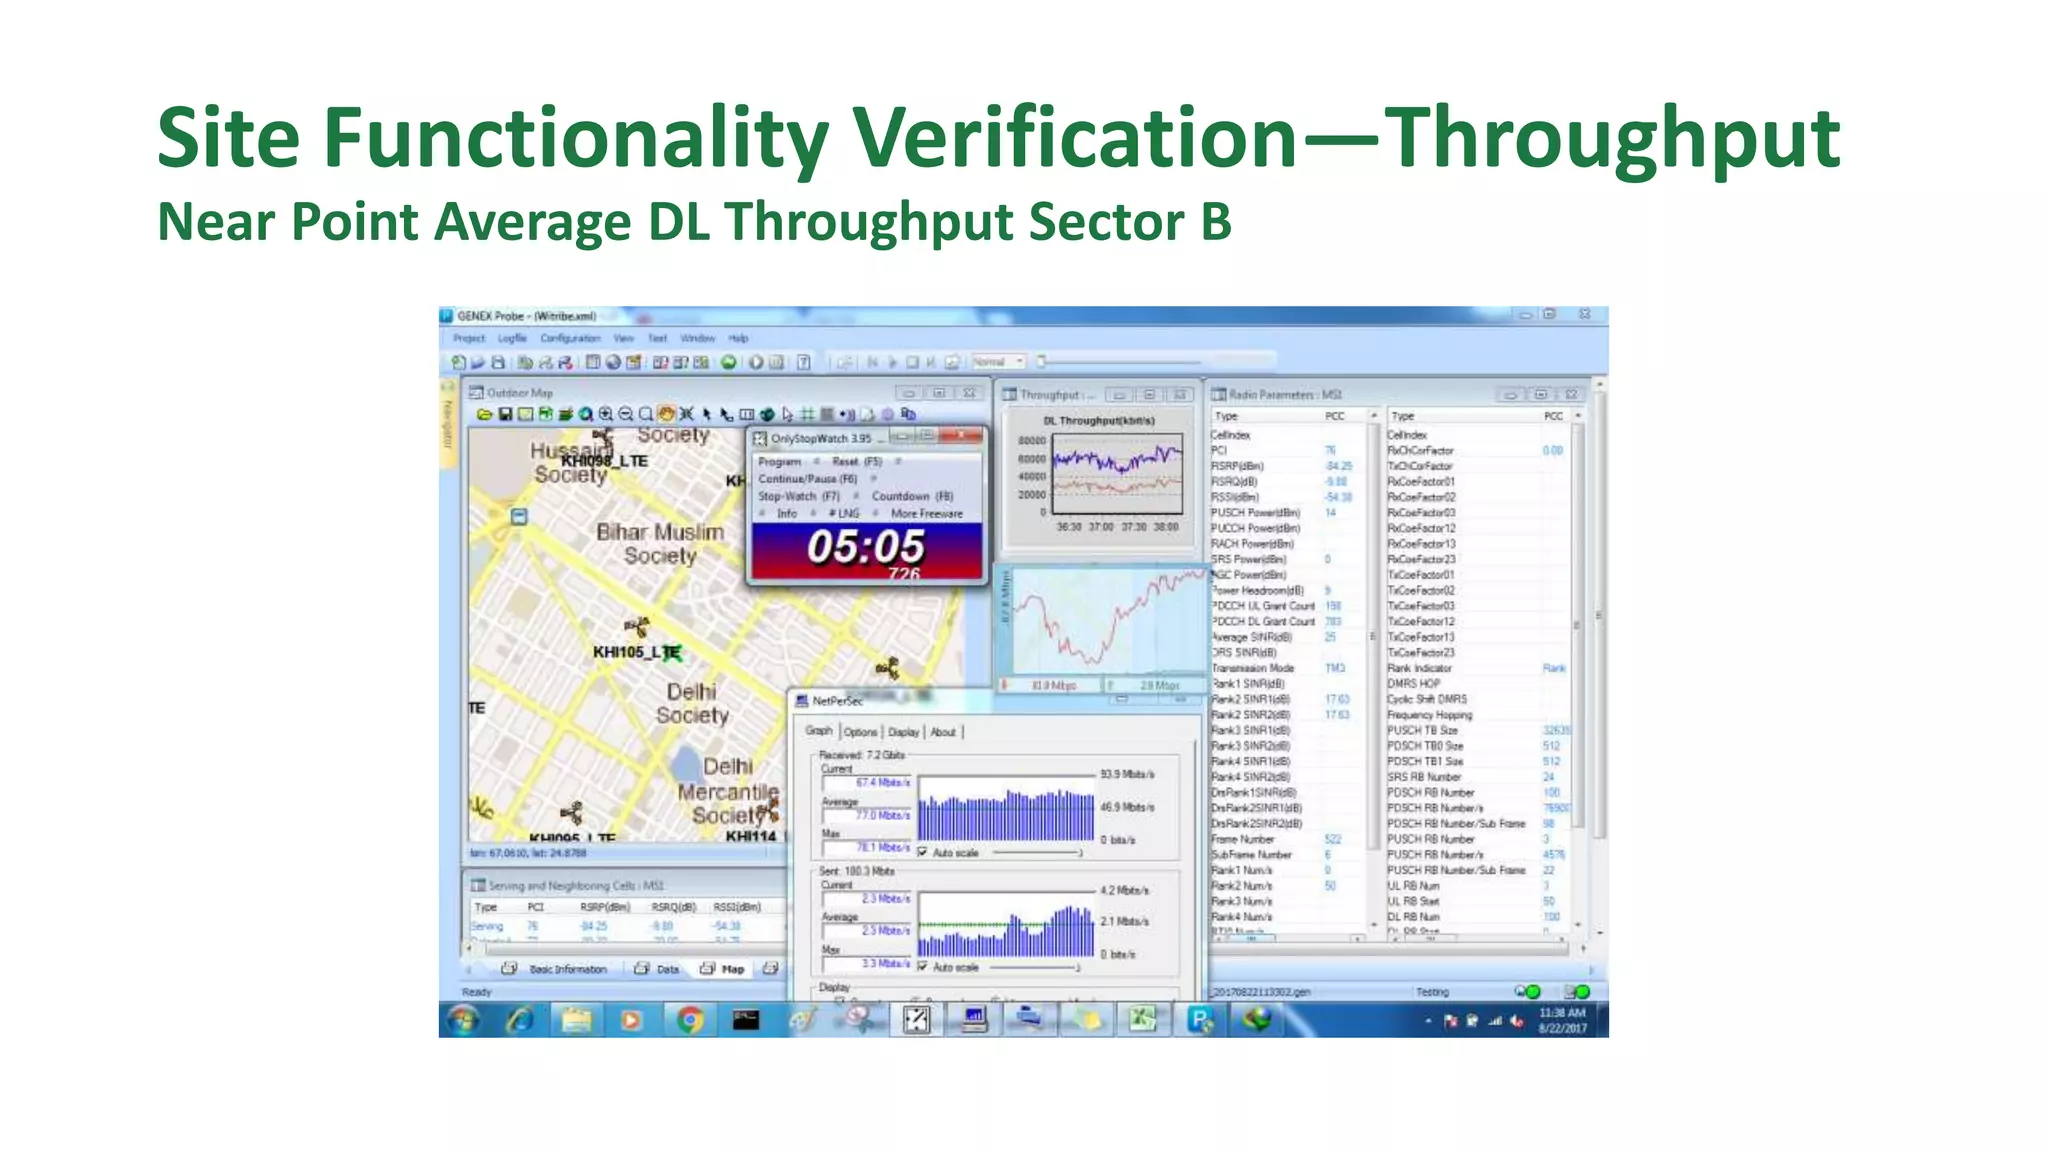Open the Help menu
The image size is (2048, 1152).
(738, 338)
